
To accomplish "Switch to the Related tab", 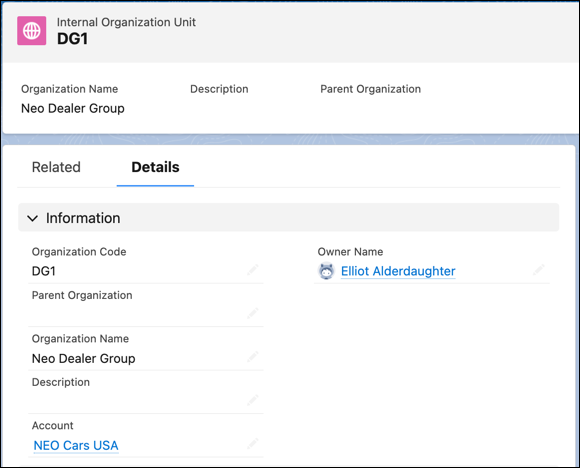I will (x=56, y=167).
